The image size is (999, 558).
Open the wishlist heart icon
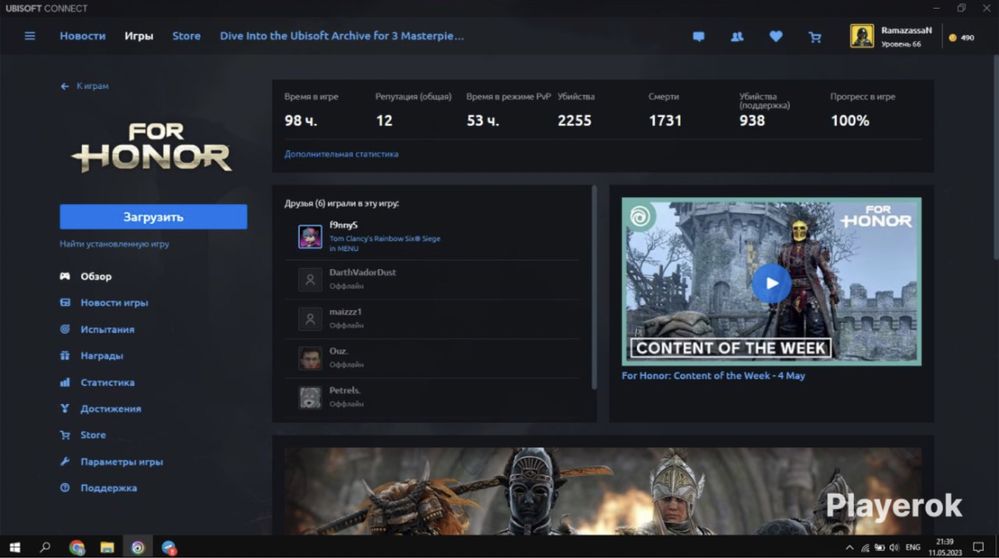775,36
